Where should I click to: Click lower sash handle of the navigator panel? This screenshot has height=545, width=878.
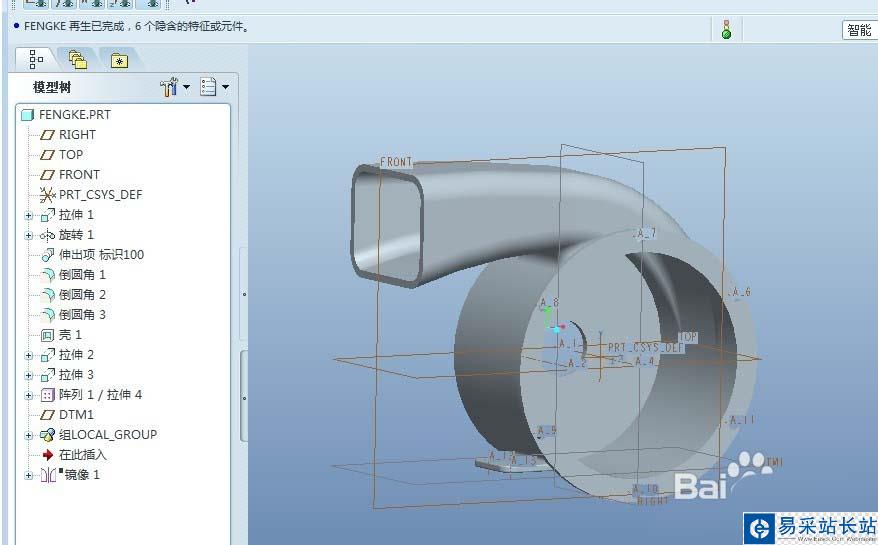244,397
